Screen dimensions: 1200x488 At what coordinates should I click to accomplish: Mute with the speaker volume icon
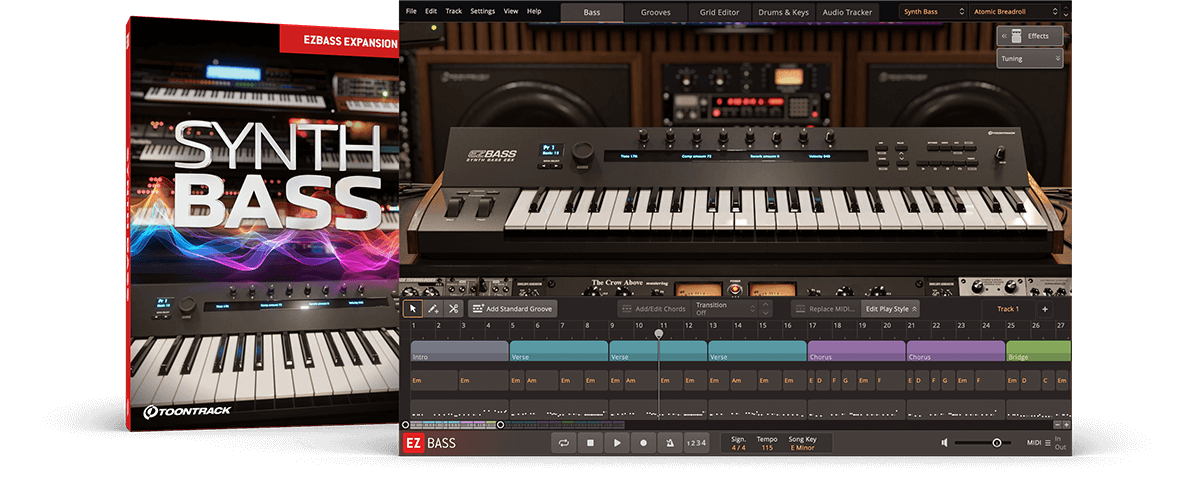coord(945,442)
